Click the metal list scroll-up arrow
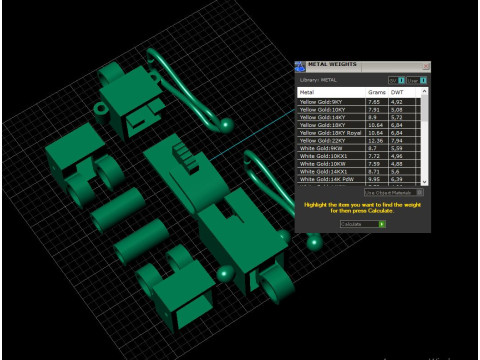The width and height of the screenshot is (480, 360). (424, 91)
